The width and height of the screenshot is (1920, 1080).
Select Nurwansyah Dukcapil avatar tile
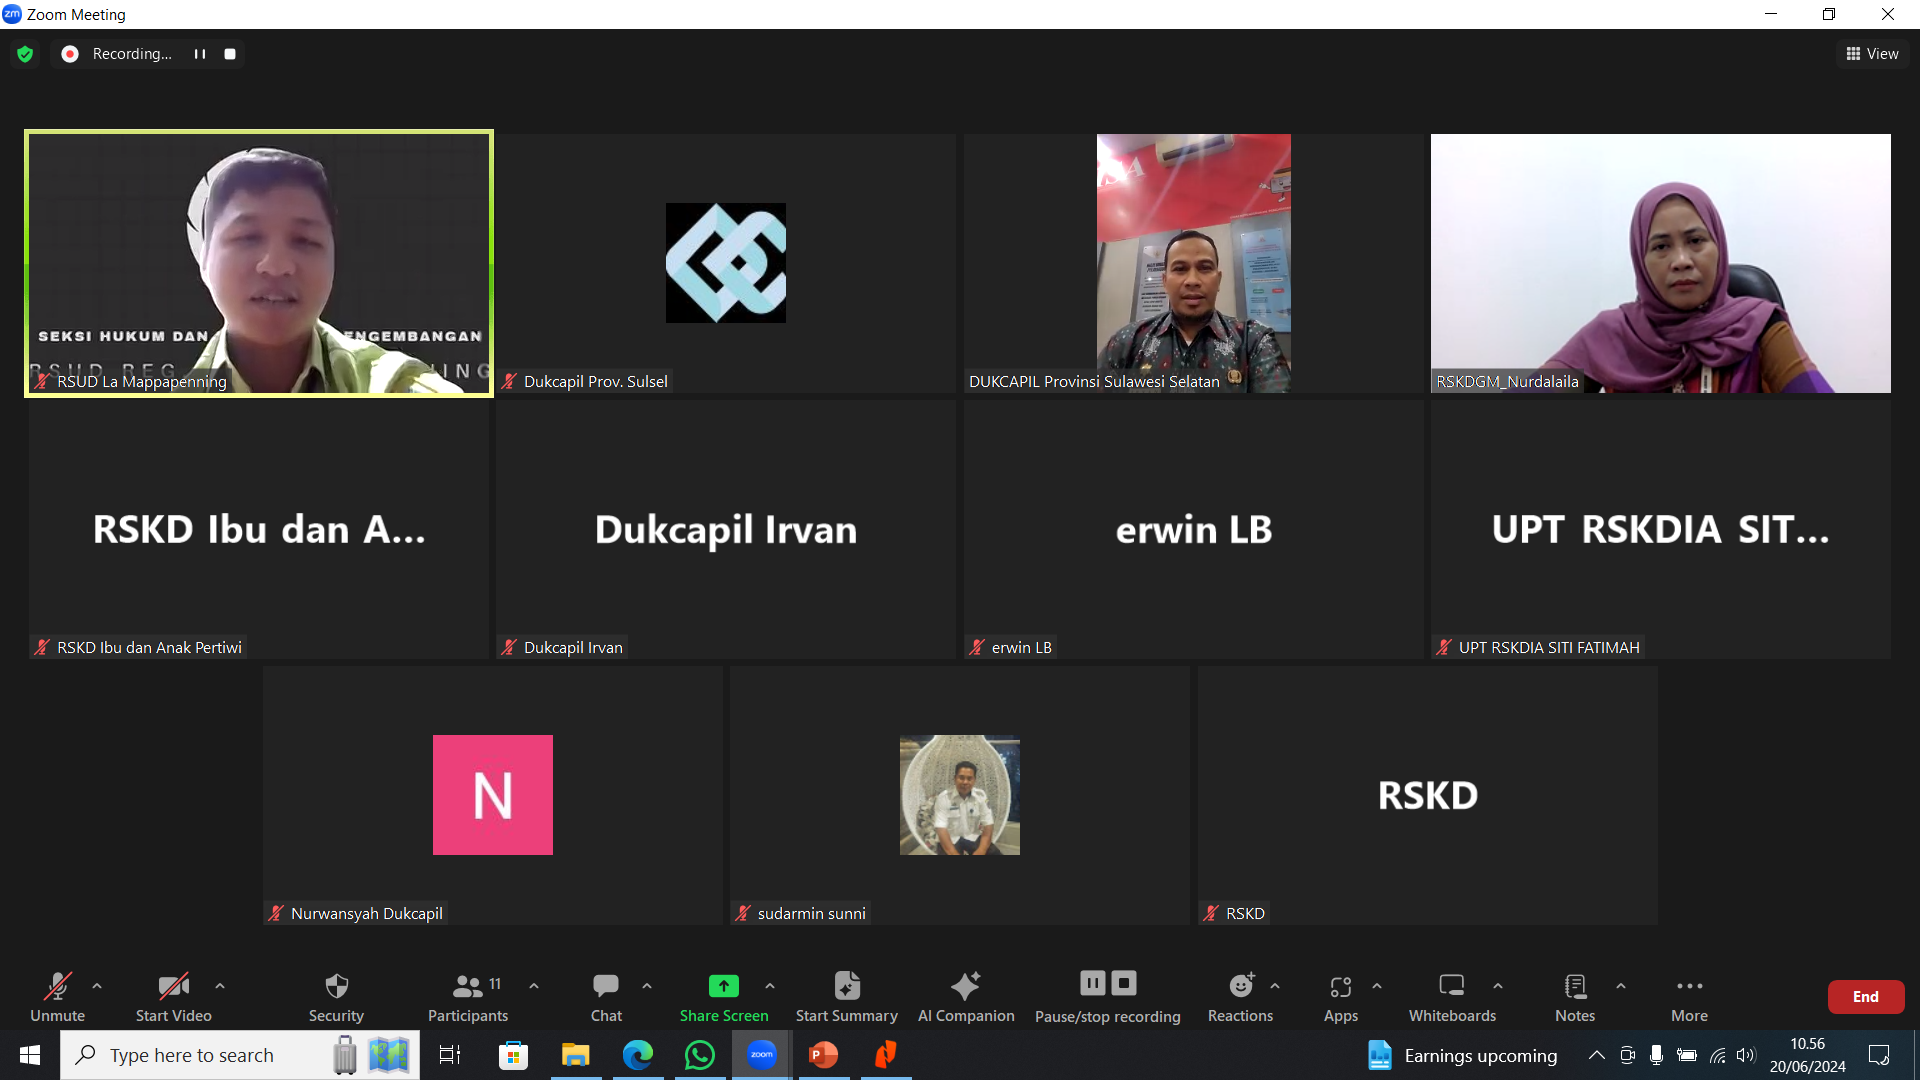pyautogui.click(x=493, y=795)
